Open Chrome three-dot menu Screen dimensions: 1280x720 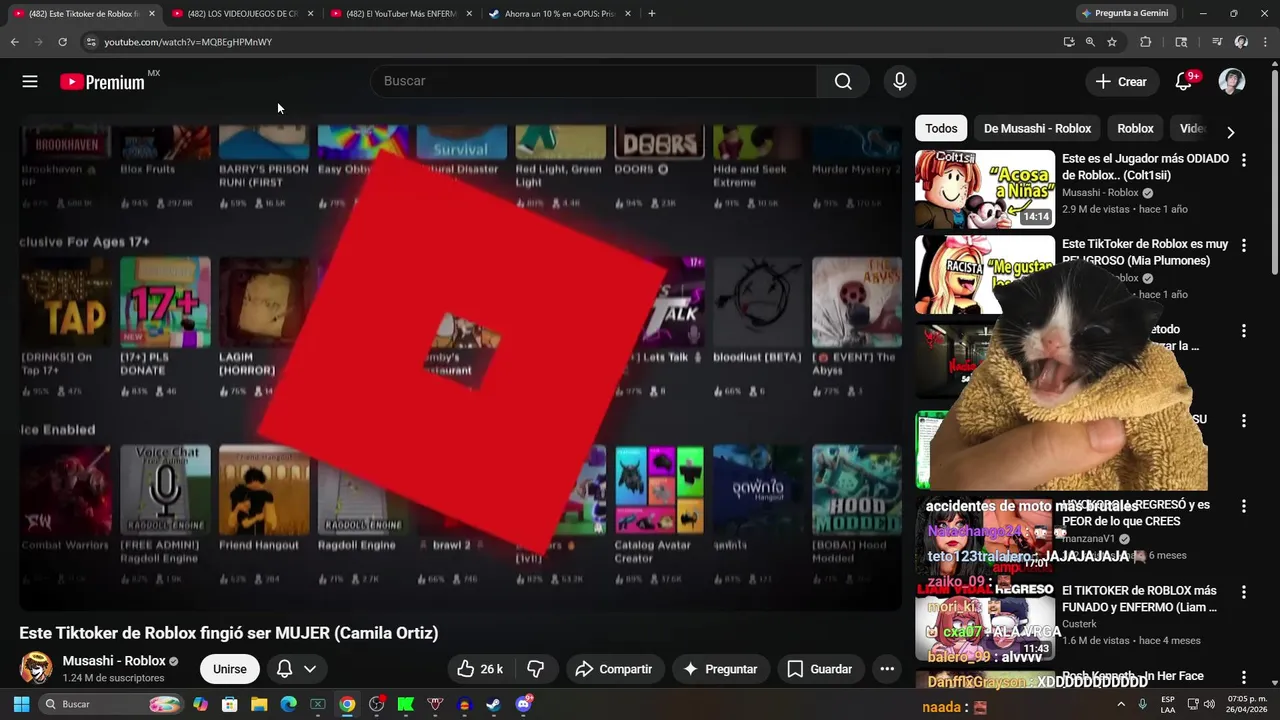[1265, 42]
